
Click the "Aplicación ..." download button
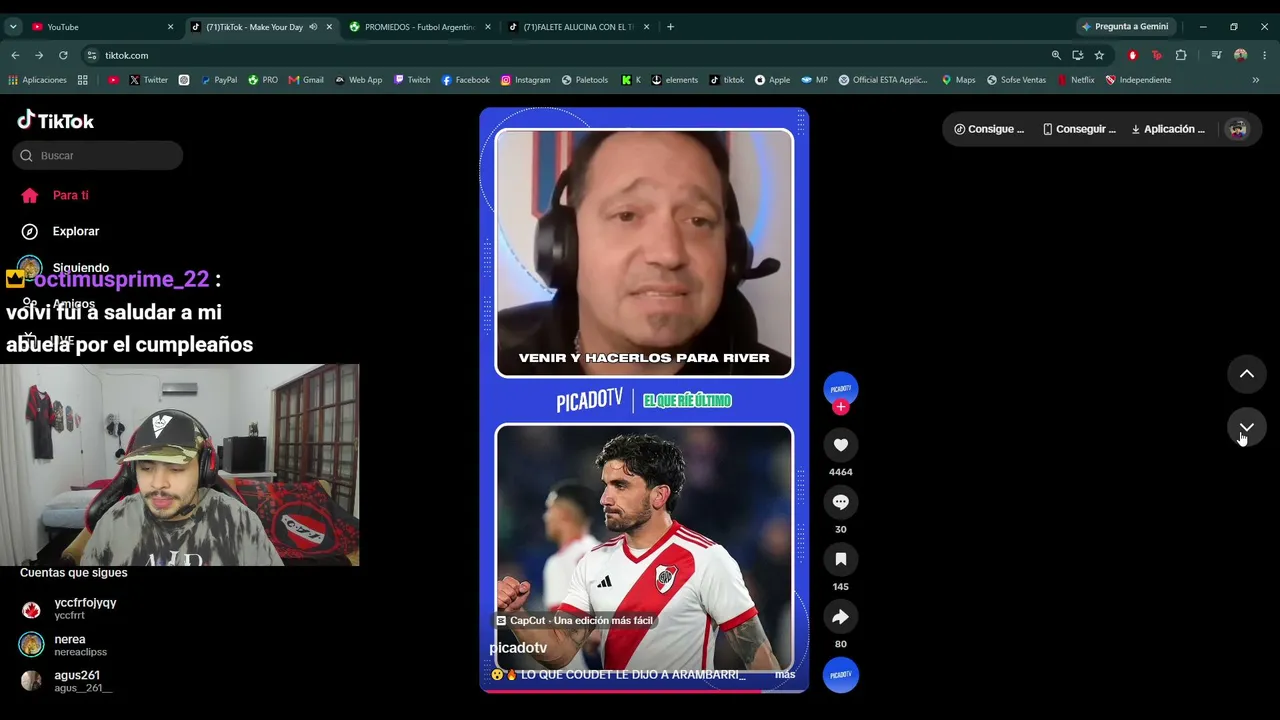coord(1168,129)
